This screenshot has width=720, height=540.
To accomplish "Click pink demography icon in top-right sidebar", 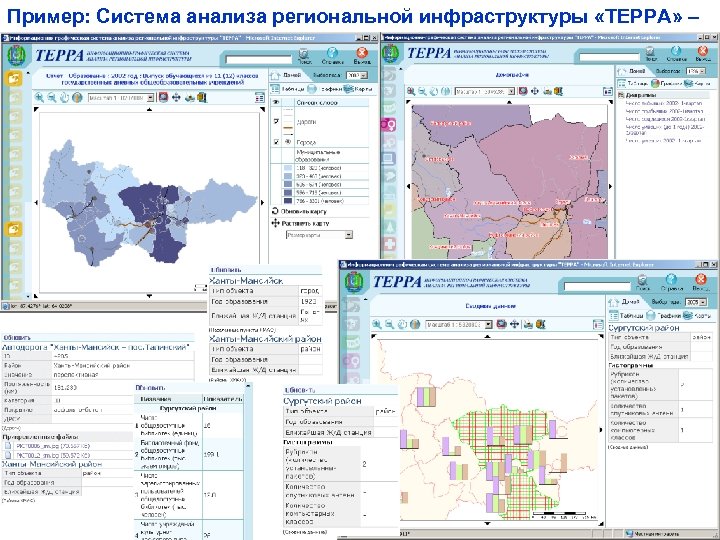I will click(388, 124).
